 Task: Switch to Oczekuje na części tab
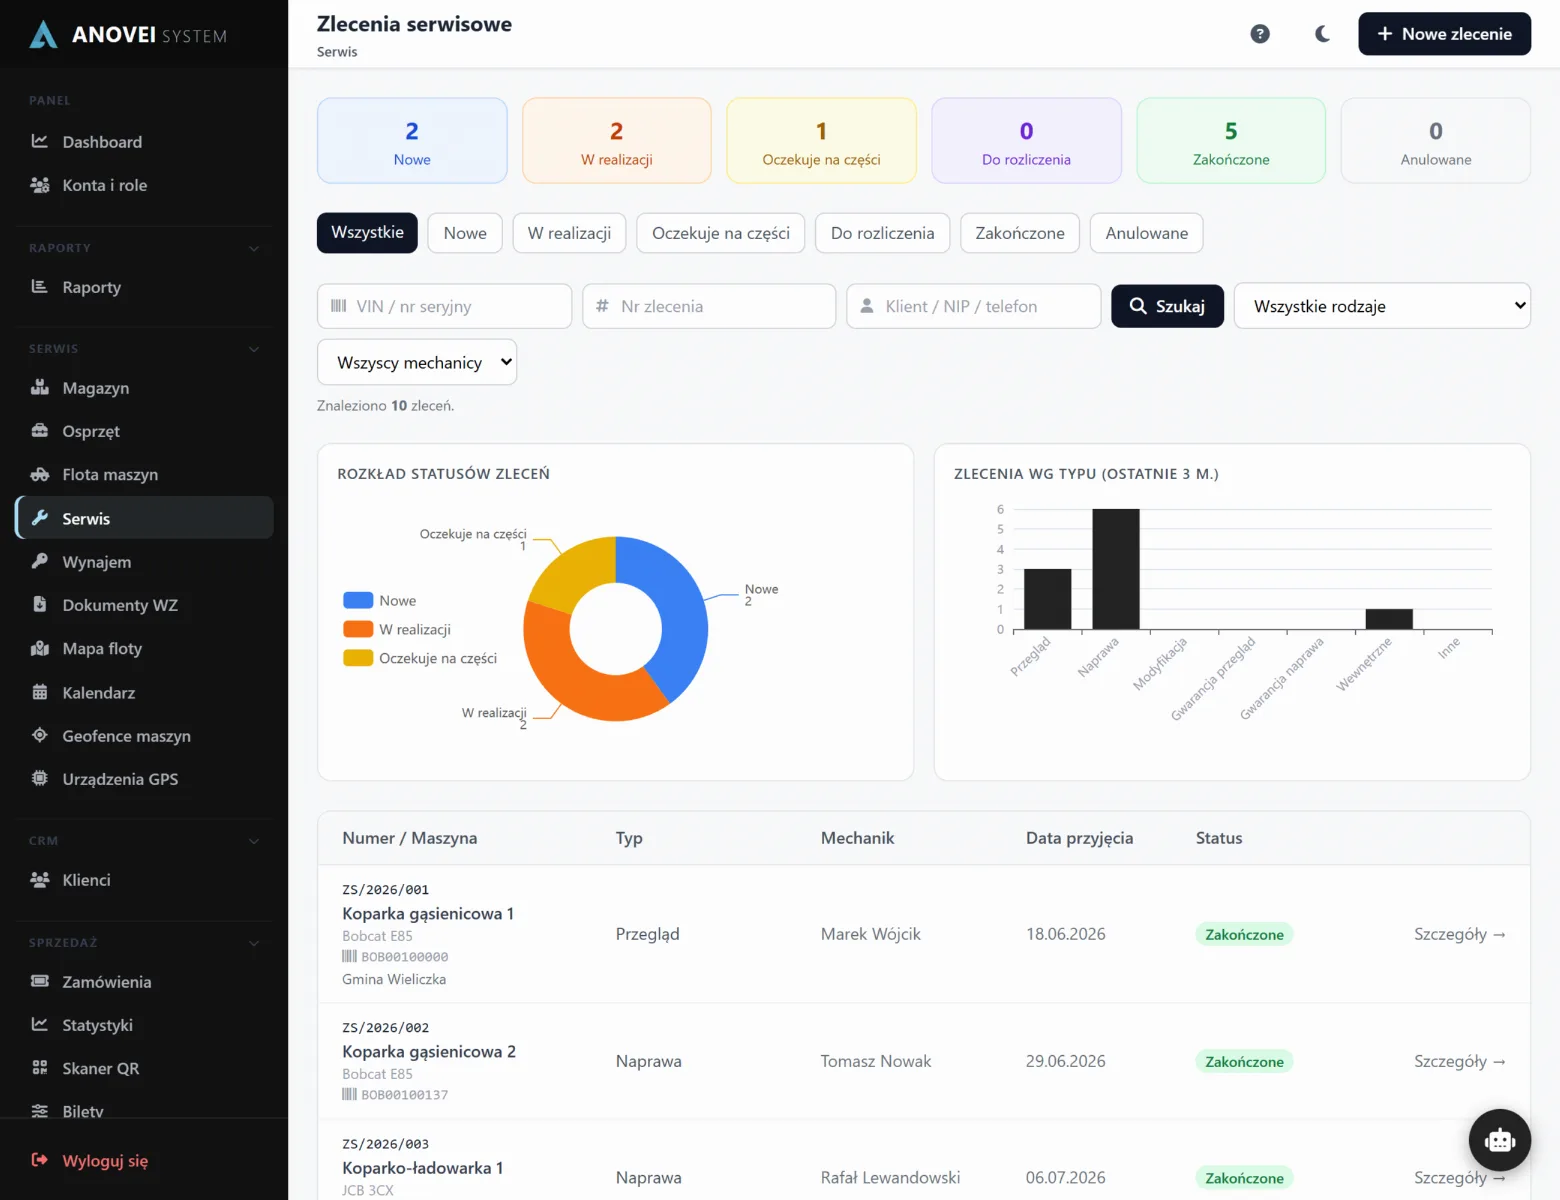(720, 233)
